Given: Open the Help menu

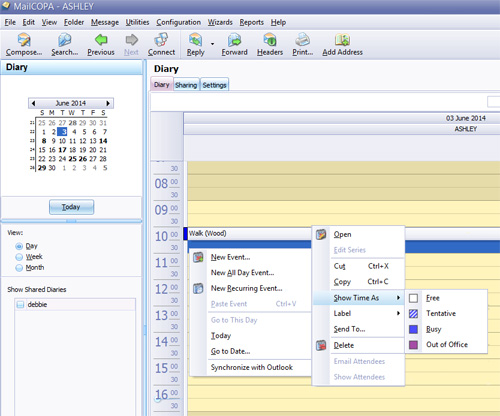Looking at the screenshot, I should click(x=278, y=22).
